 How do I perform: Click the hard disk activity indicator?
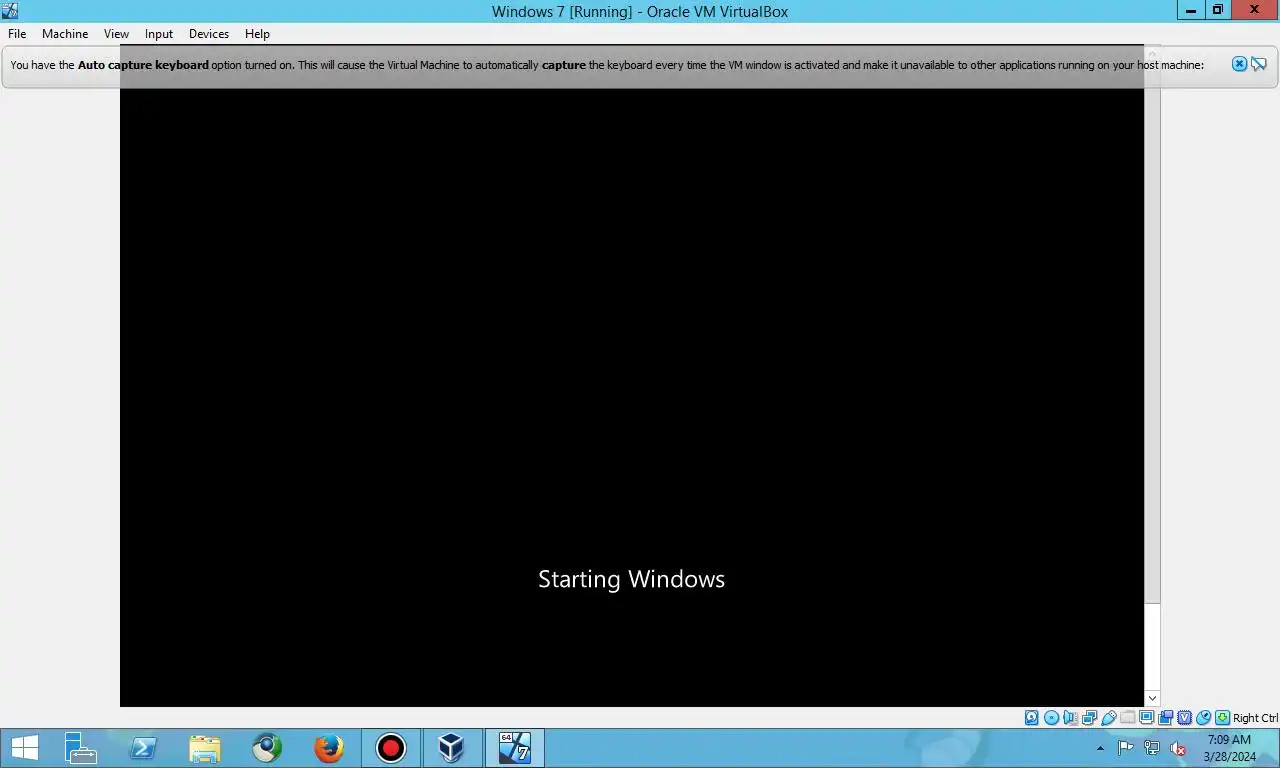(1032, 718)
